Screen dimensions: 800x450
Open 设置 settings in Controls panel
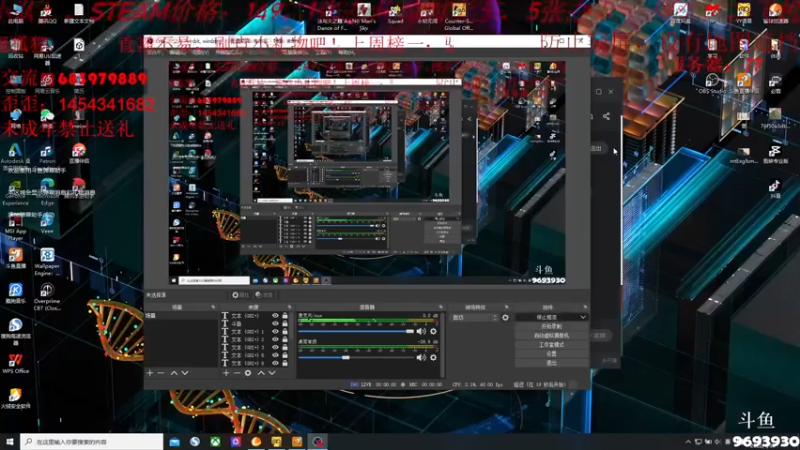(x=551, y=354)
